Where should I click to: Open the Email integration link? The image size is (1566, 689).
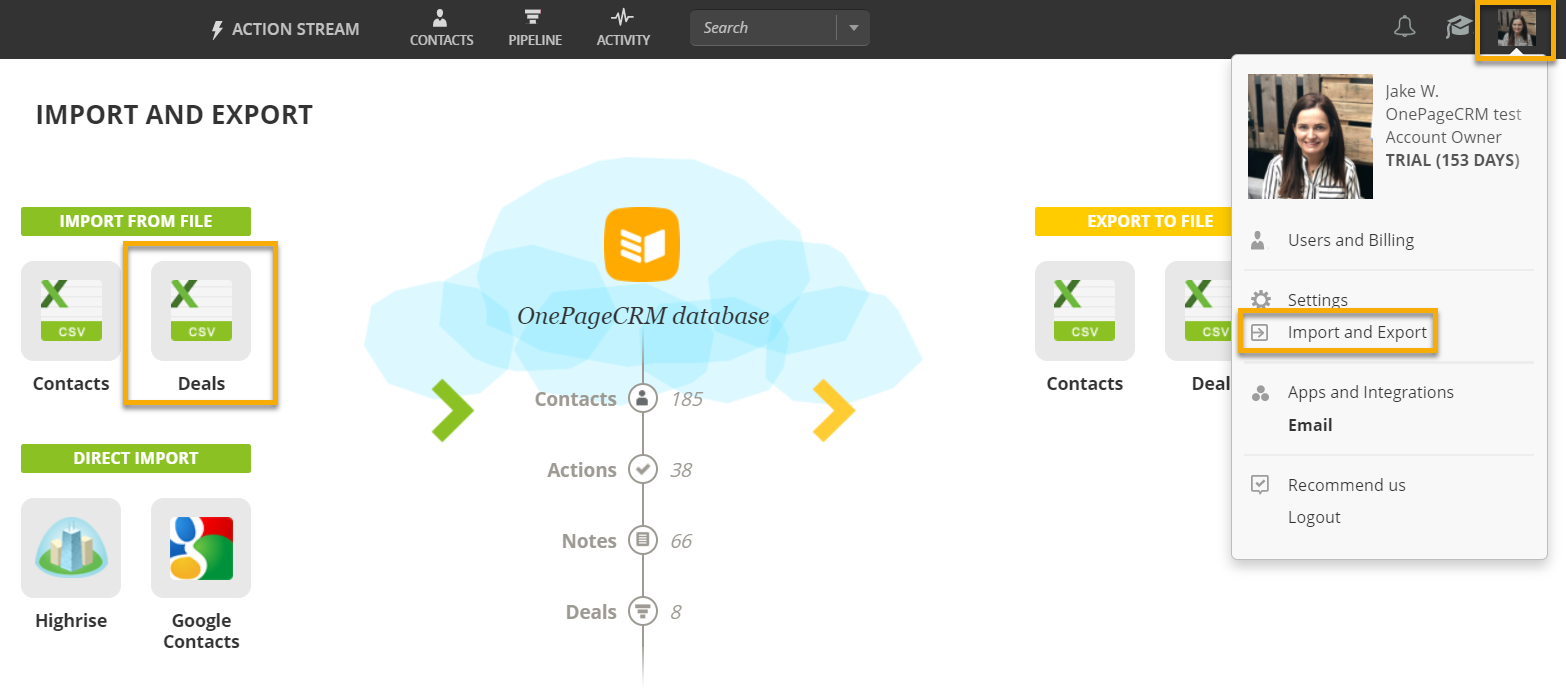[1310, 425]
